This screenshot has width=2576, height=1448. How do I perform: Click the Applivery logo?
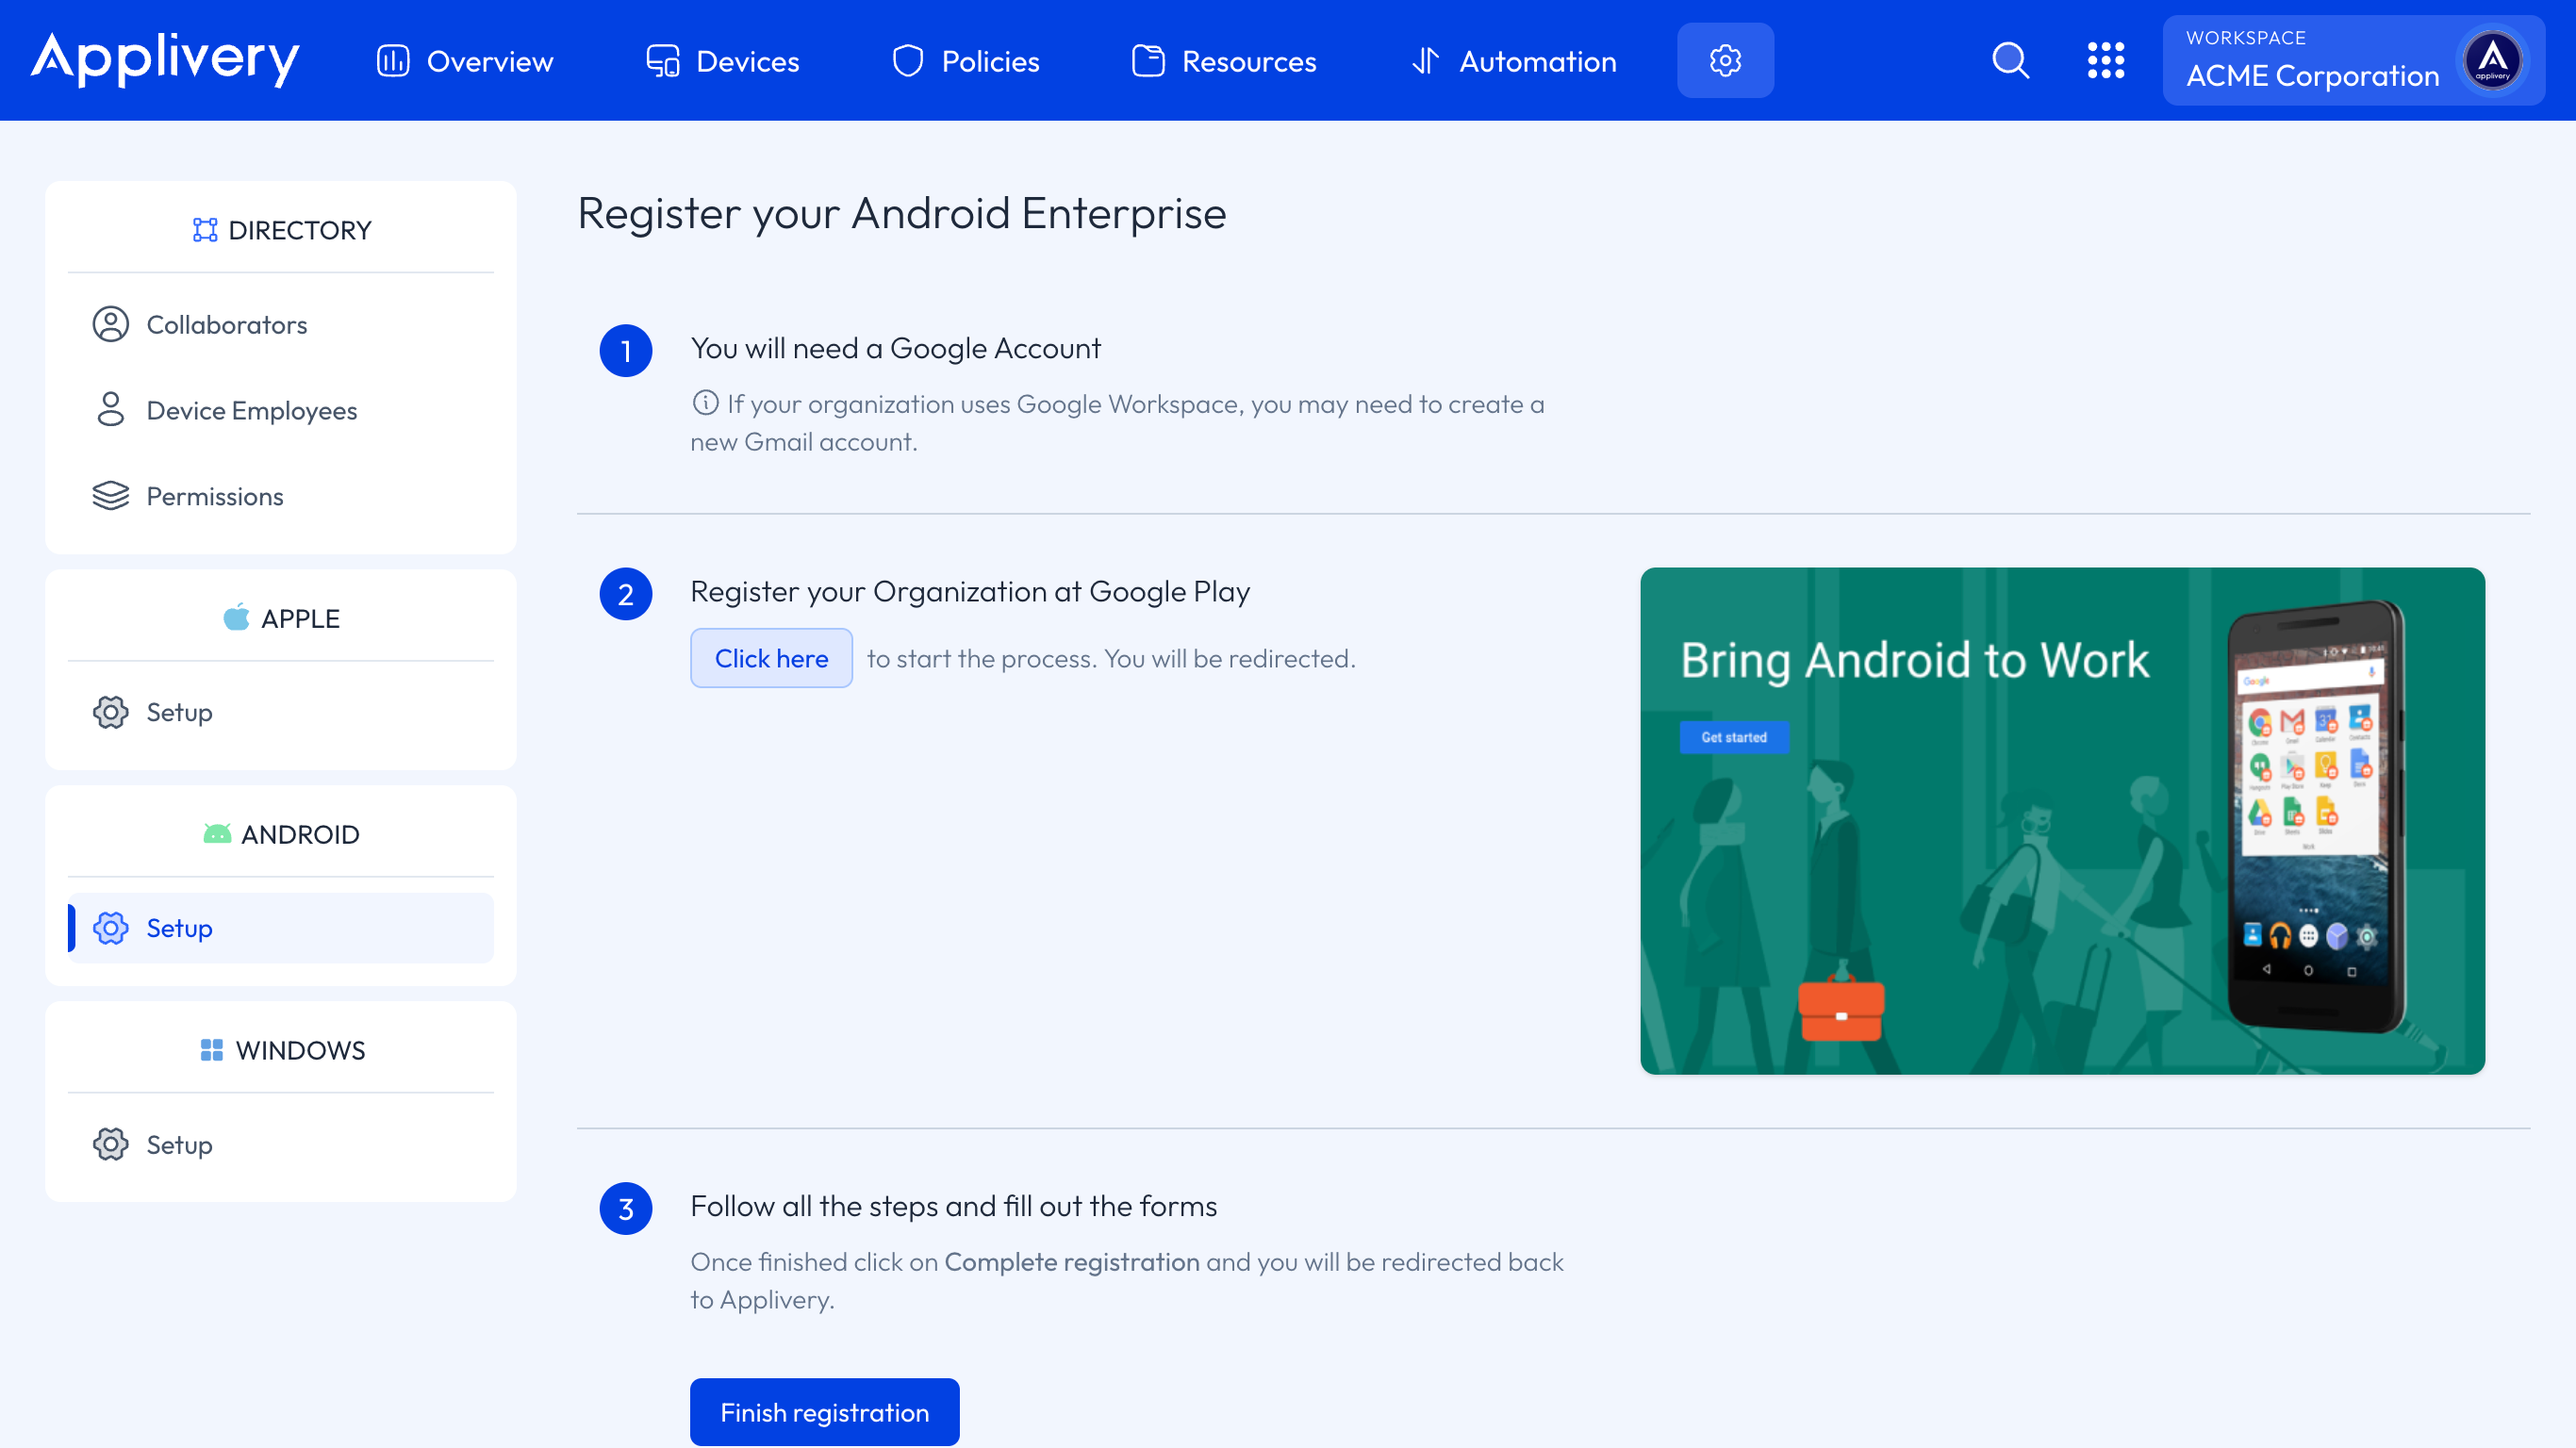pos(164,60)
